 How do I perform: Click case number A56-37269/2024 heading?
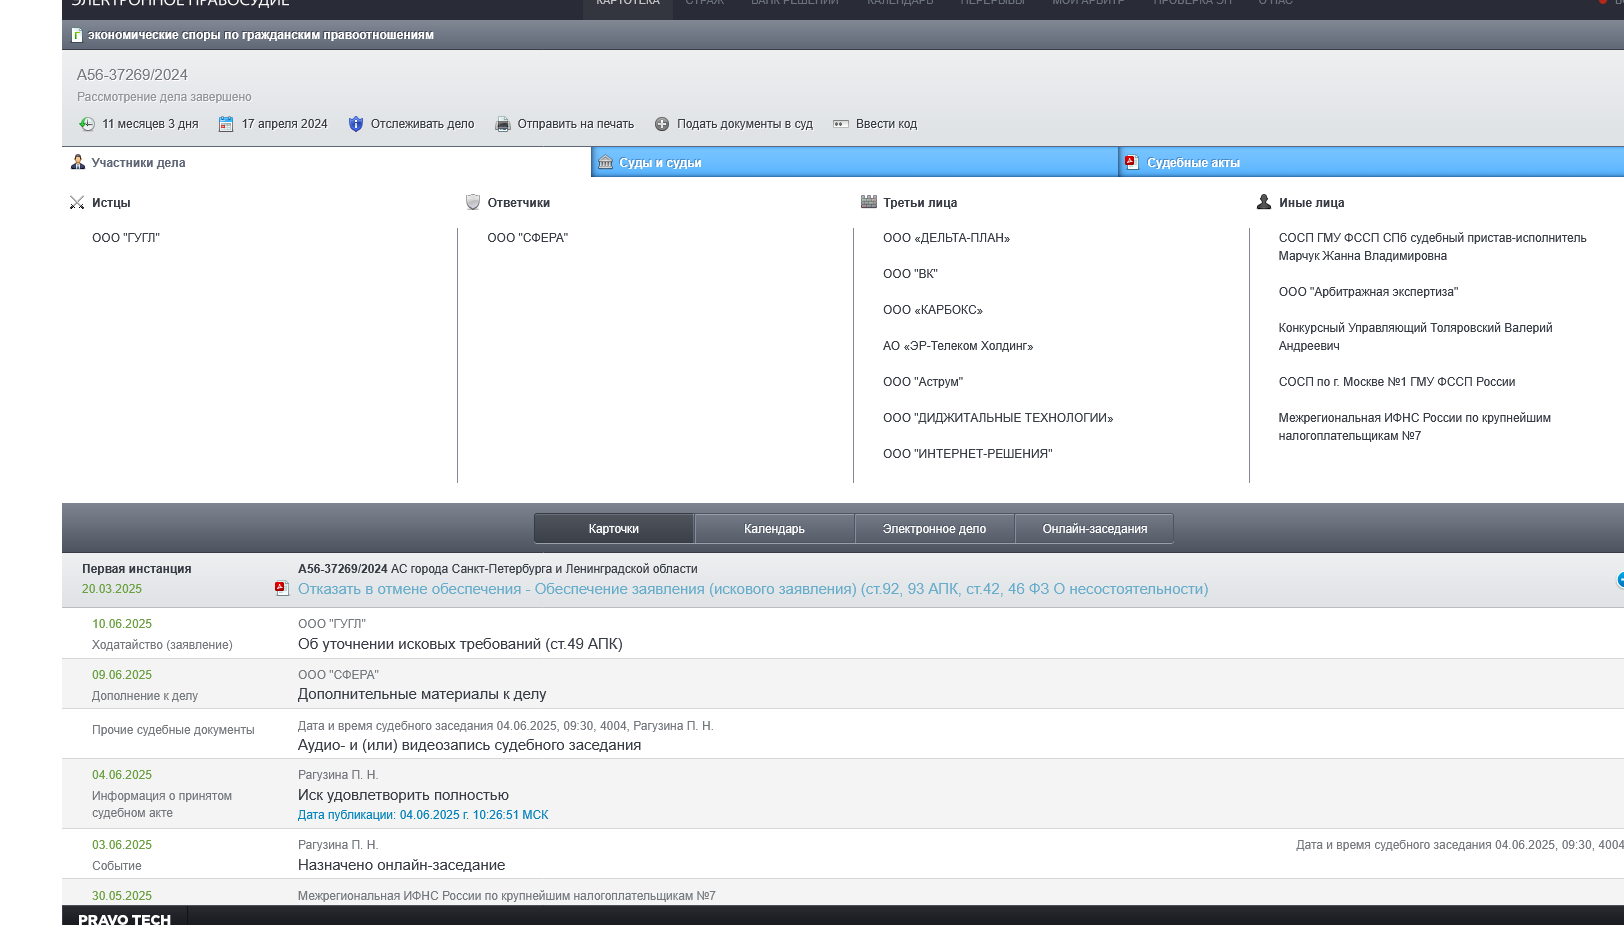tap(132, 75)
